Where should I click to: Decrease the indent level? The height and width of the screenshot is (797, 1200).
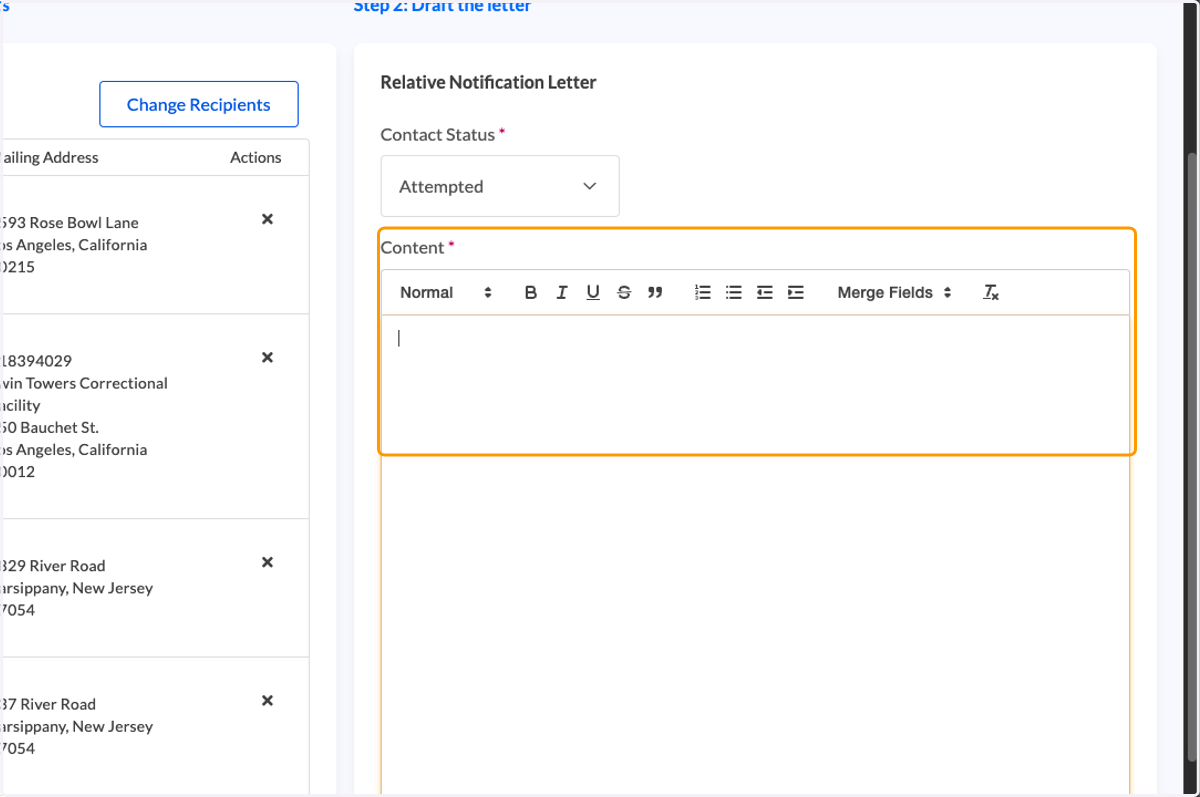coord(765,293)
